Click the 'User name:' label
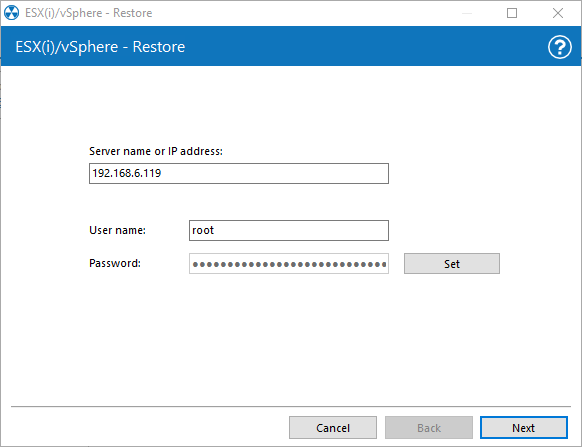Screen dimensions: 582x447 tap(117, 230)
